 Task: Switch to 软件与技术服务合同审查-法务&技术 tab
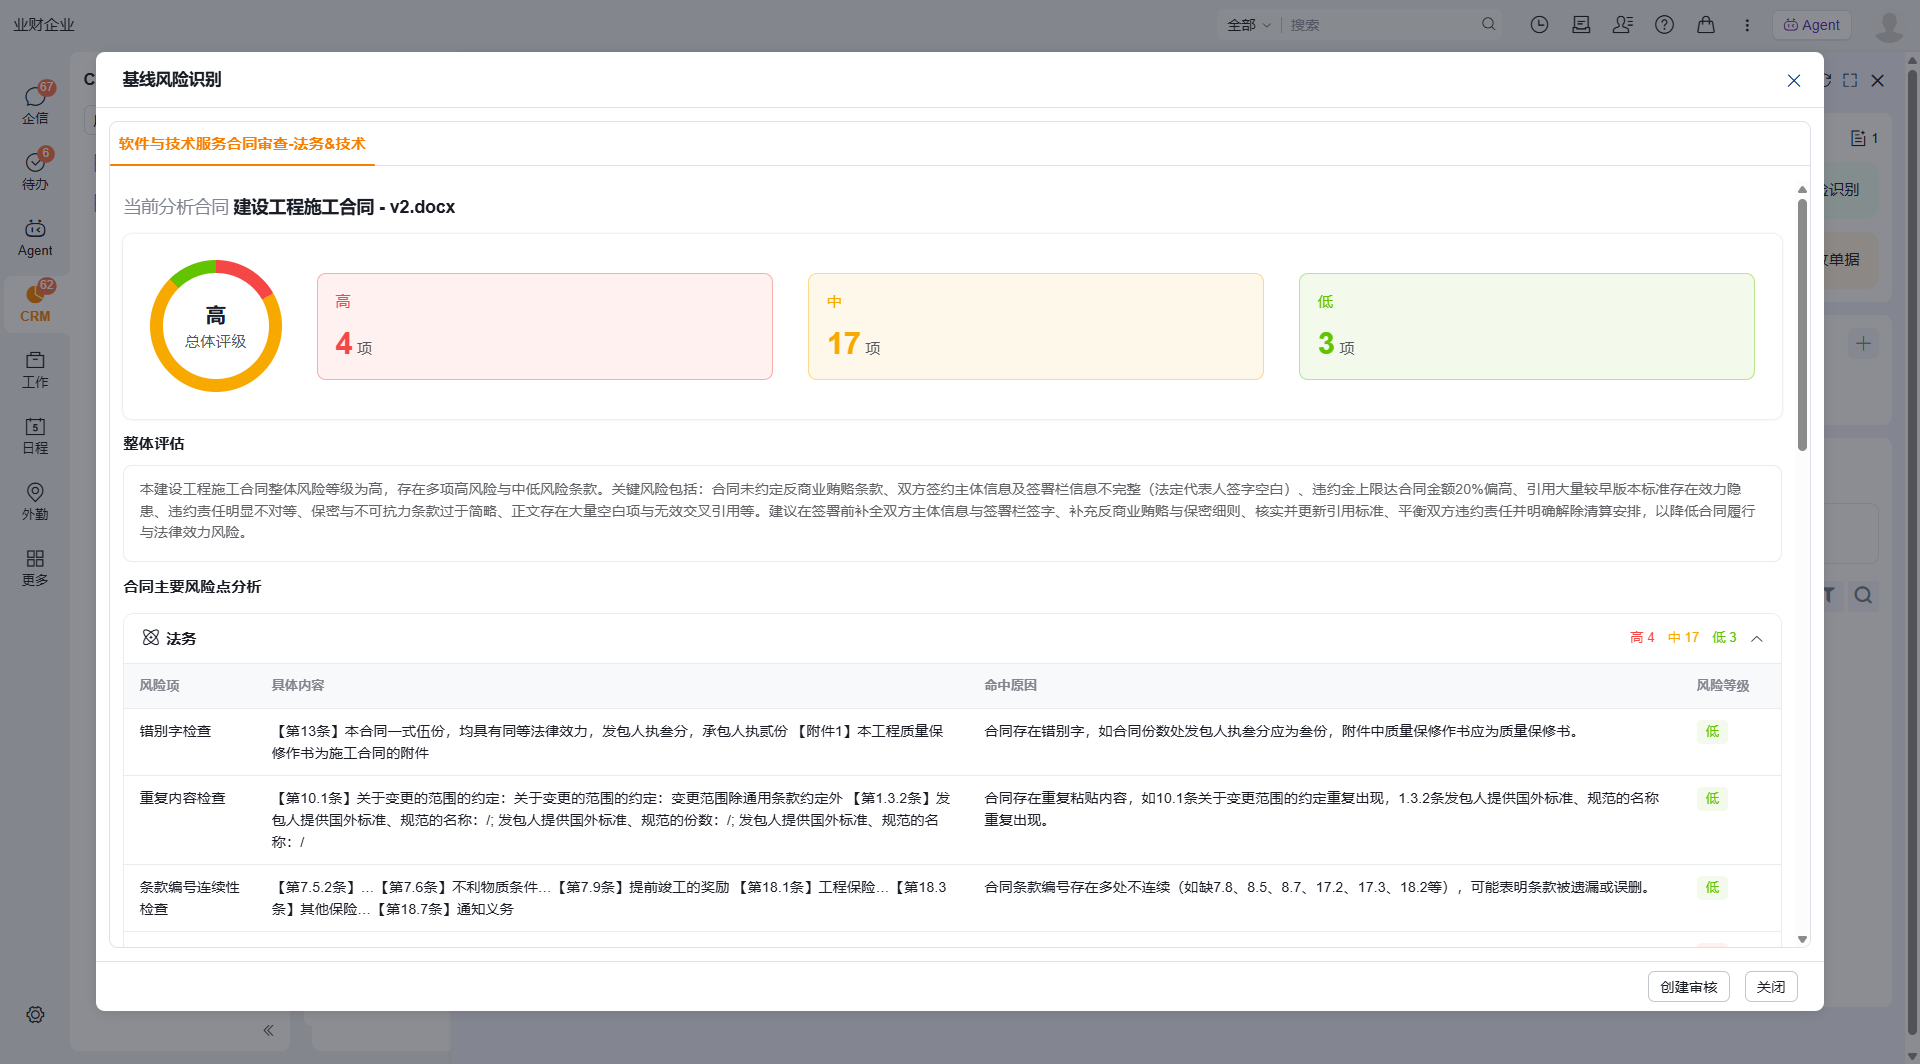pos(242,144)
